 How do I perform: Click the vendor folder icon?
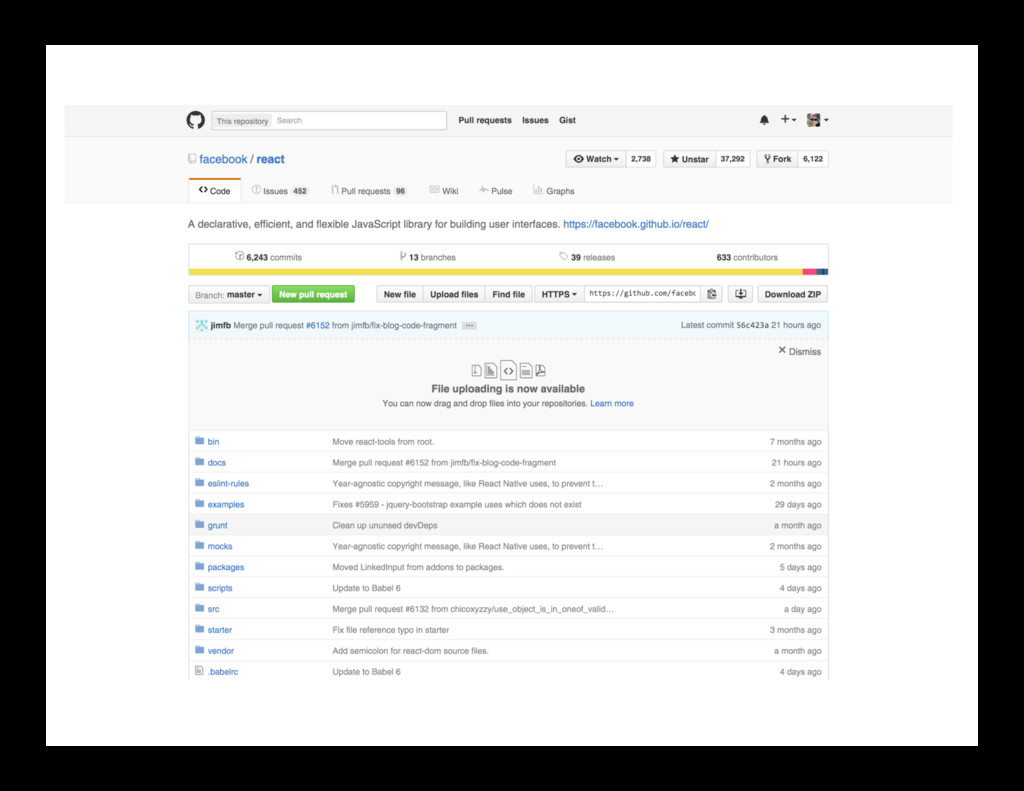click(199, 650)
